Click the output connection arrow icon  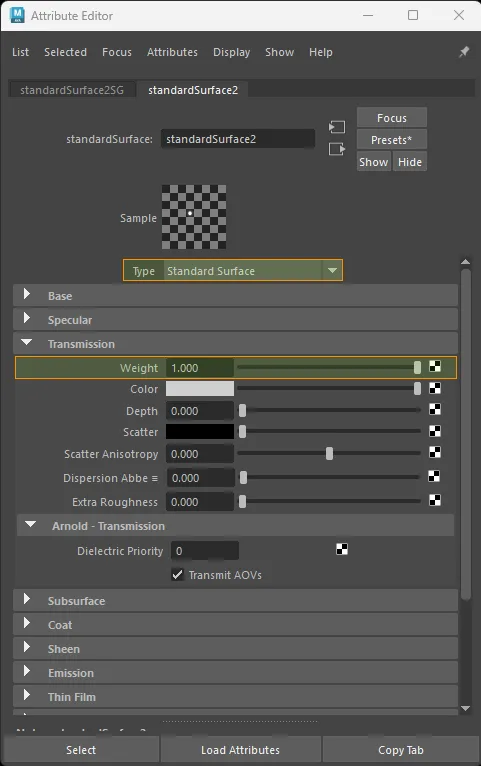(x=336, y=149)
